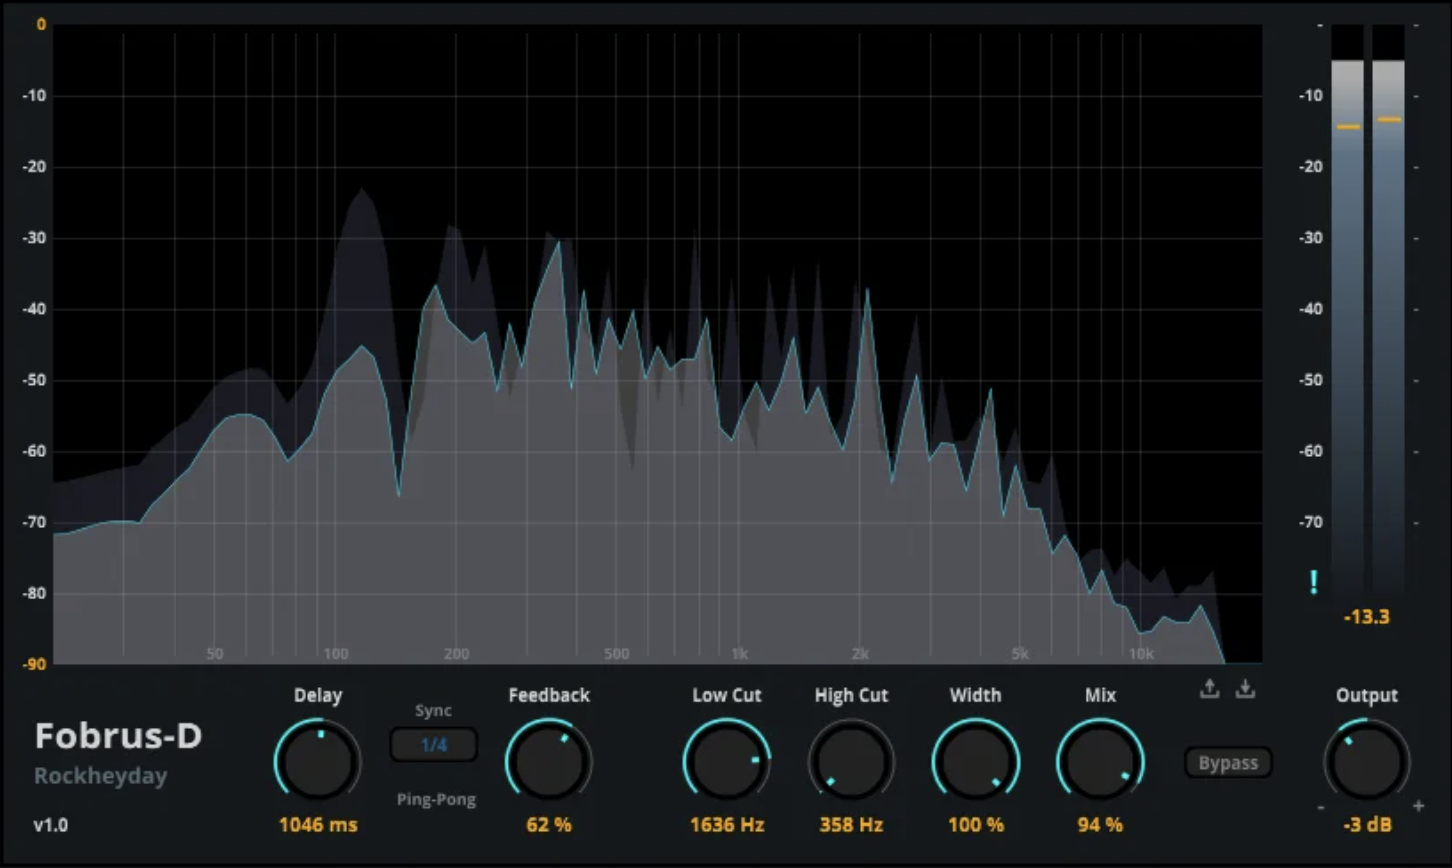Click the Width knob
1452x868 pixels.
[975, 762]
